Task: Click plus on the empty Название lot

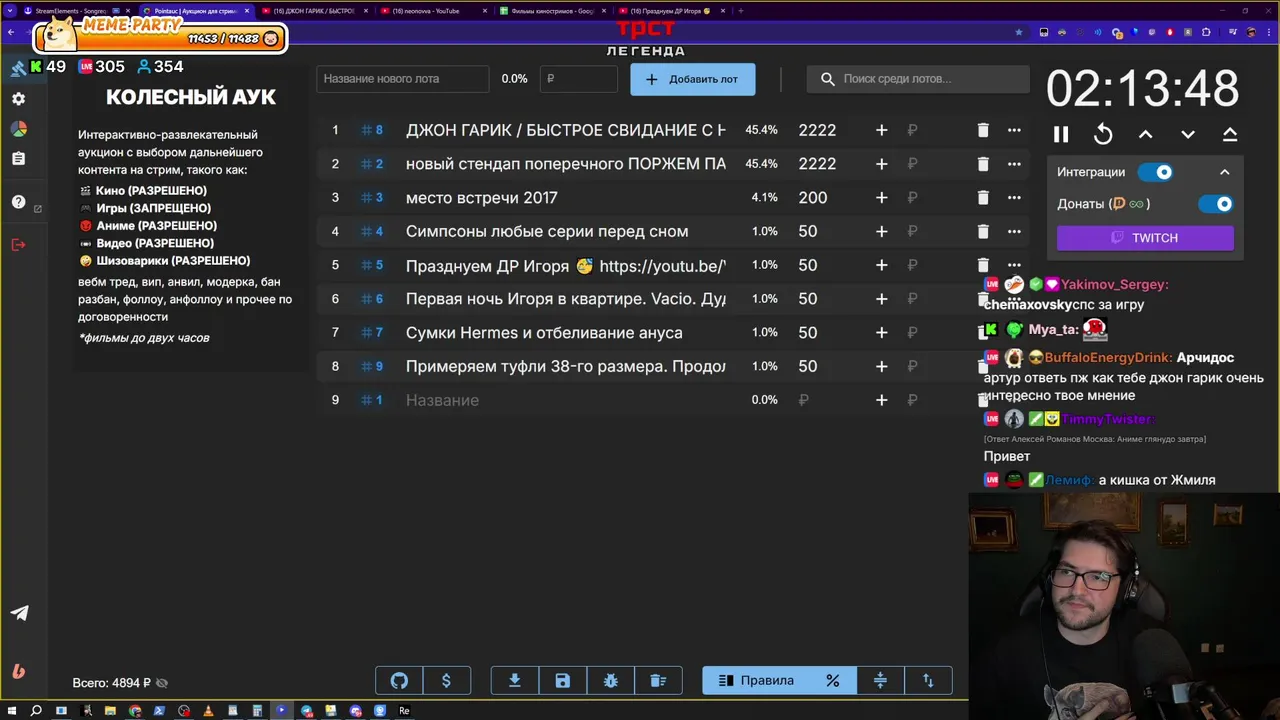Action: click(x=881, y=400)
